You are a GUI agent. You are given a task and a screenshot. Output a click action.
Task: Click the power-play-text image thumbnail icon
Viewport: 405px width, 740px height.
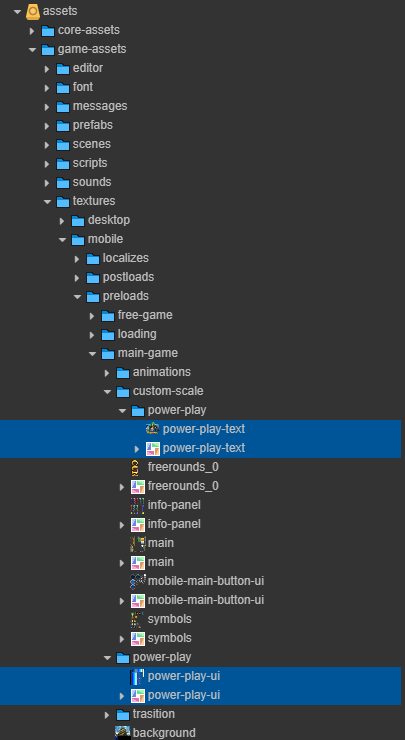(x=152, y=429)
